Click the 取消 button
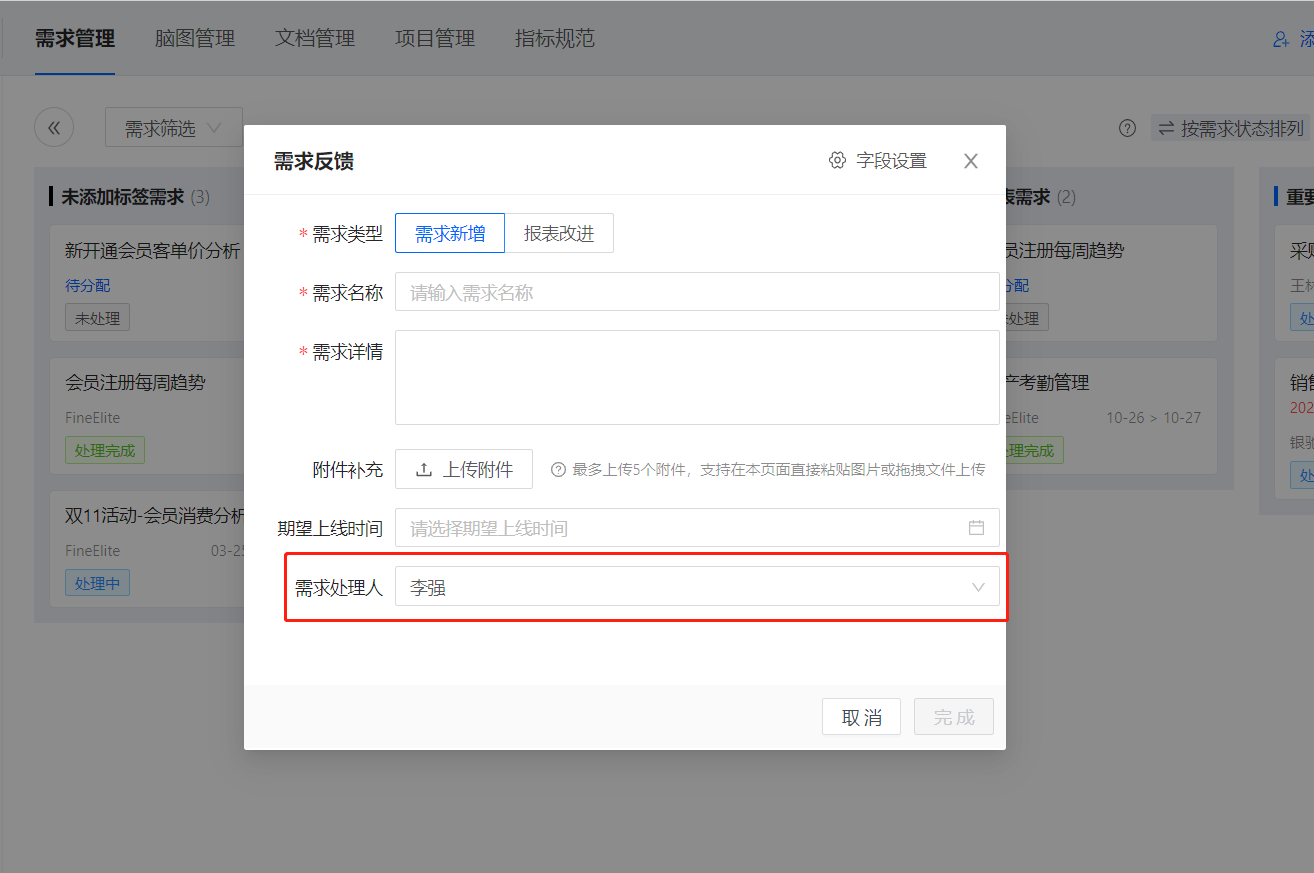 point(861,717)
